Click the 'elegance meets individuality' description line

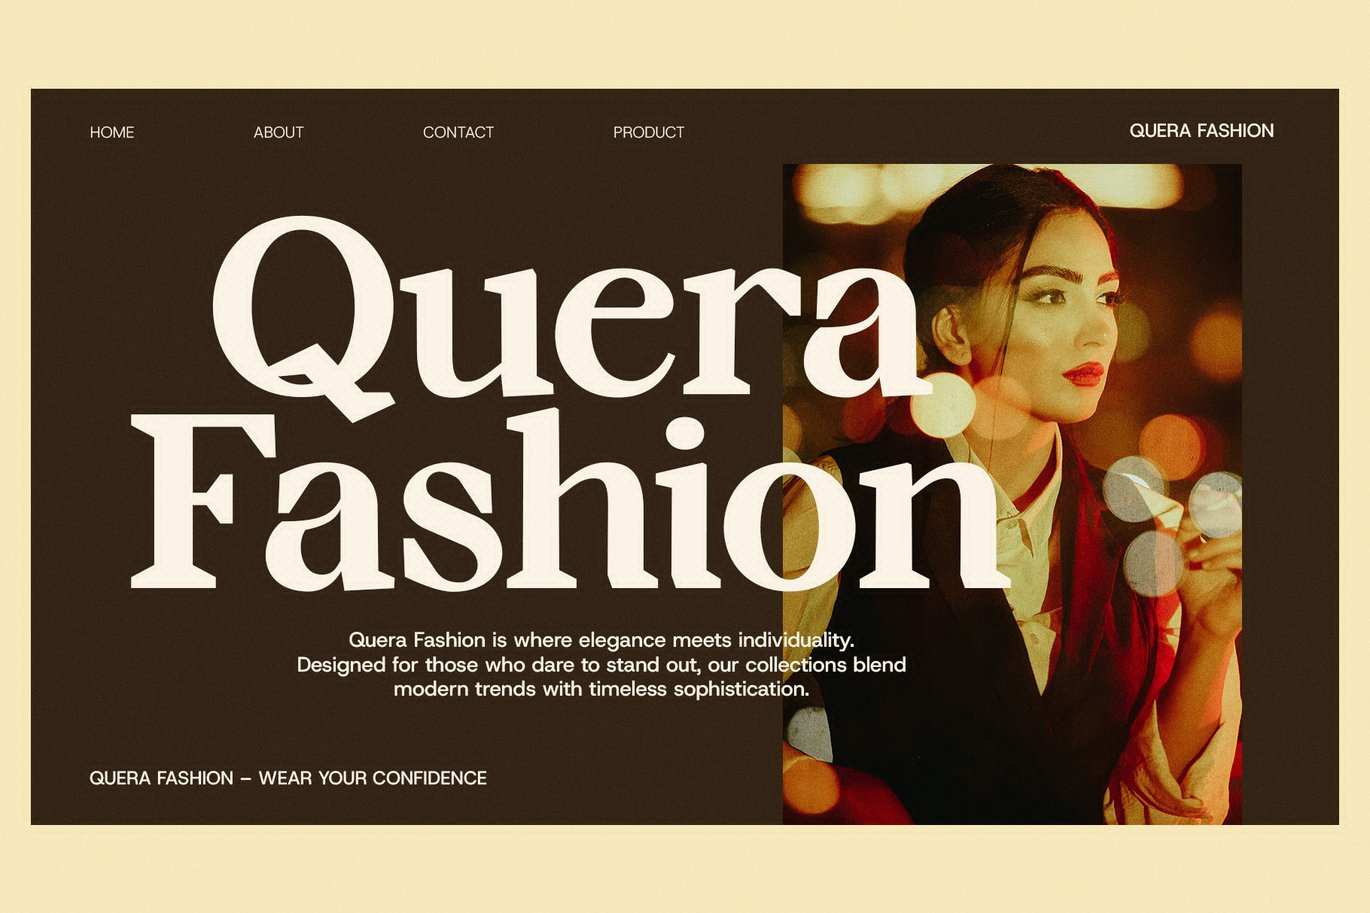pyautogui.click(x=601, y=640)
